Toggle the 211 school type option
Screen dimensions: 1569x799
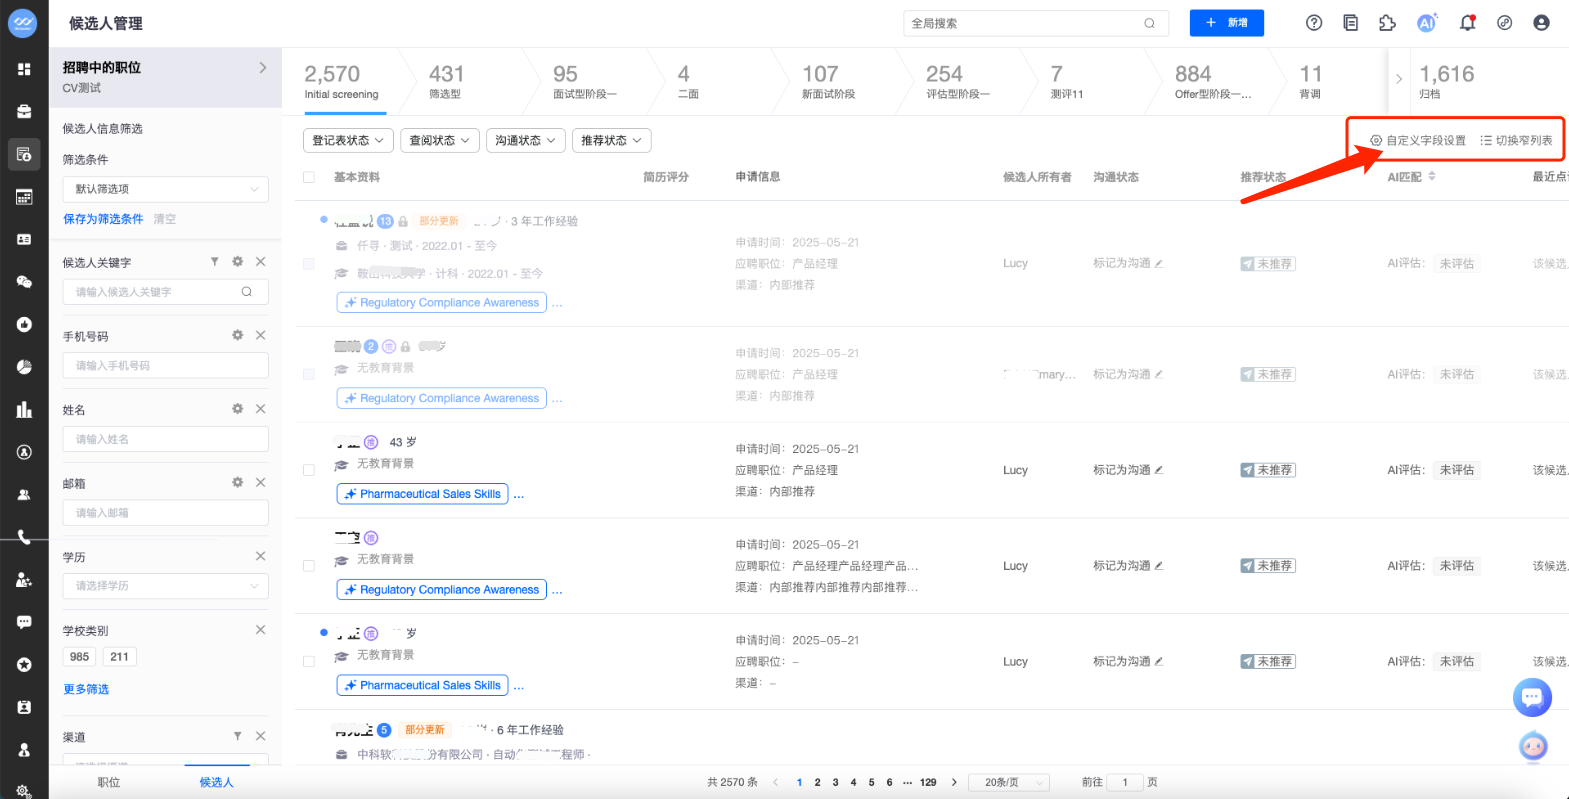[119, 657]
